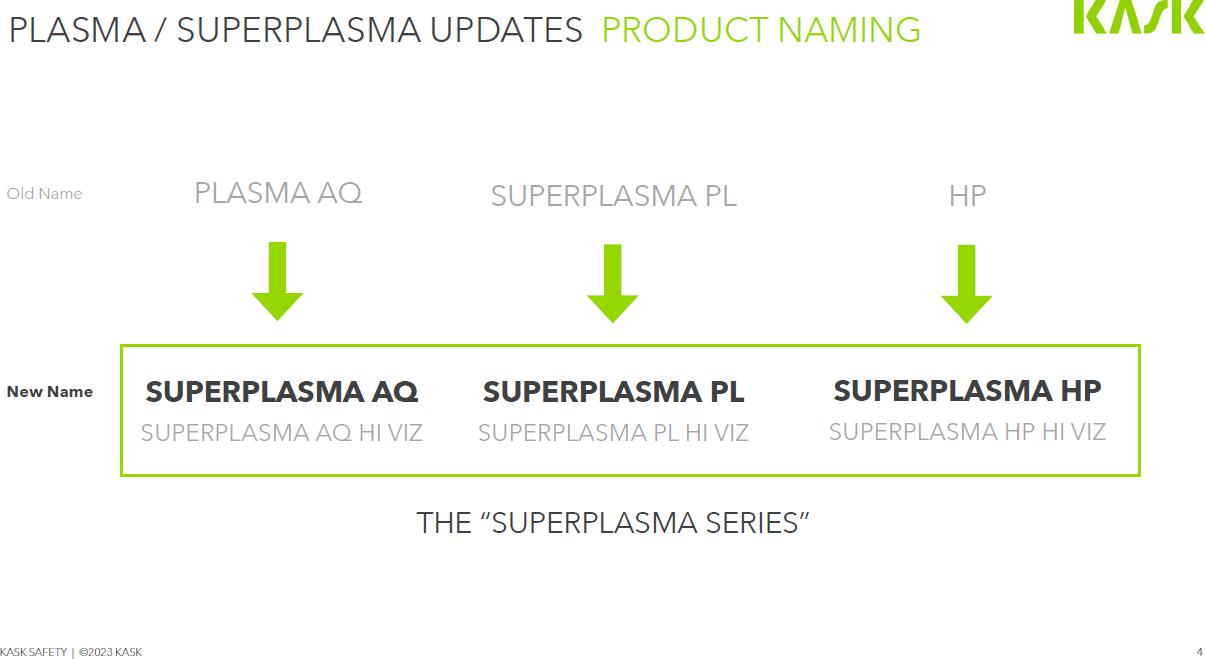Viewport: 1205px width, 659px height.
Task: Select the gray old-name 'SUPERPLASMA PL' text
Action: click(x=613, y=197)
